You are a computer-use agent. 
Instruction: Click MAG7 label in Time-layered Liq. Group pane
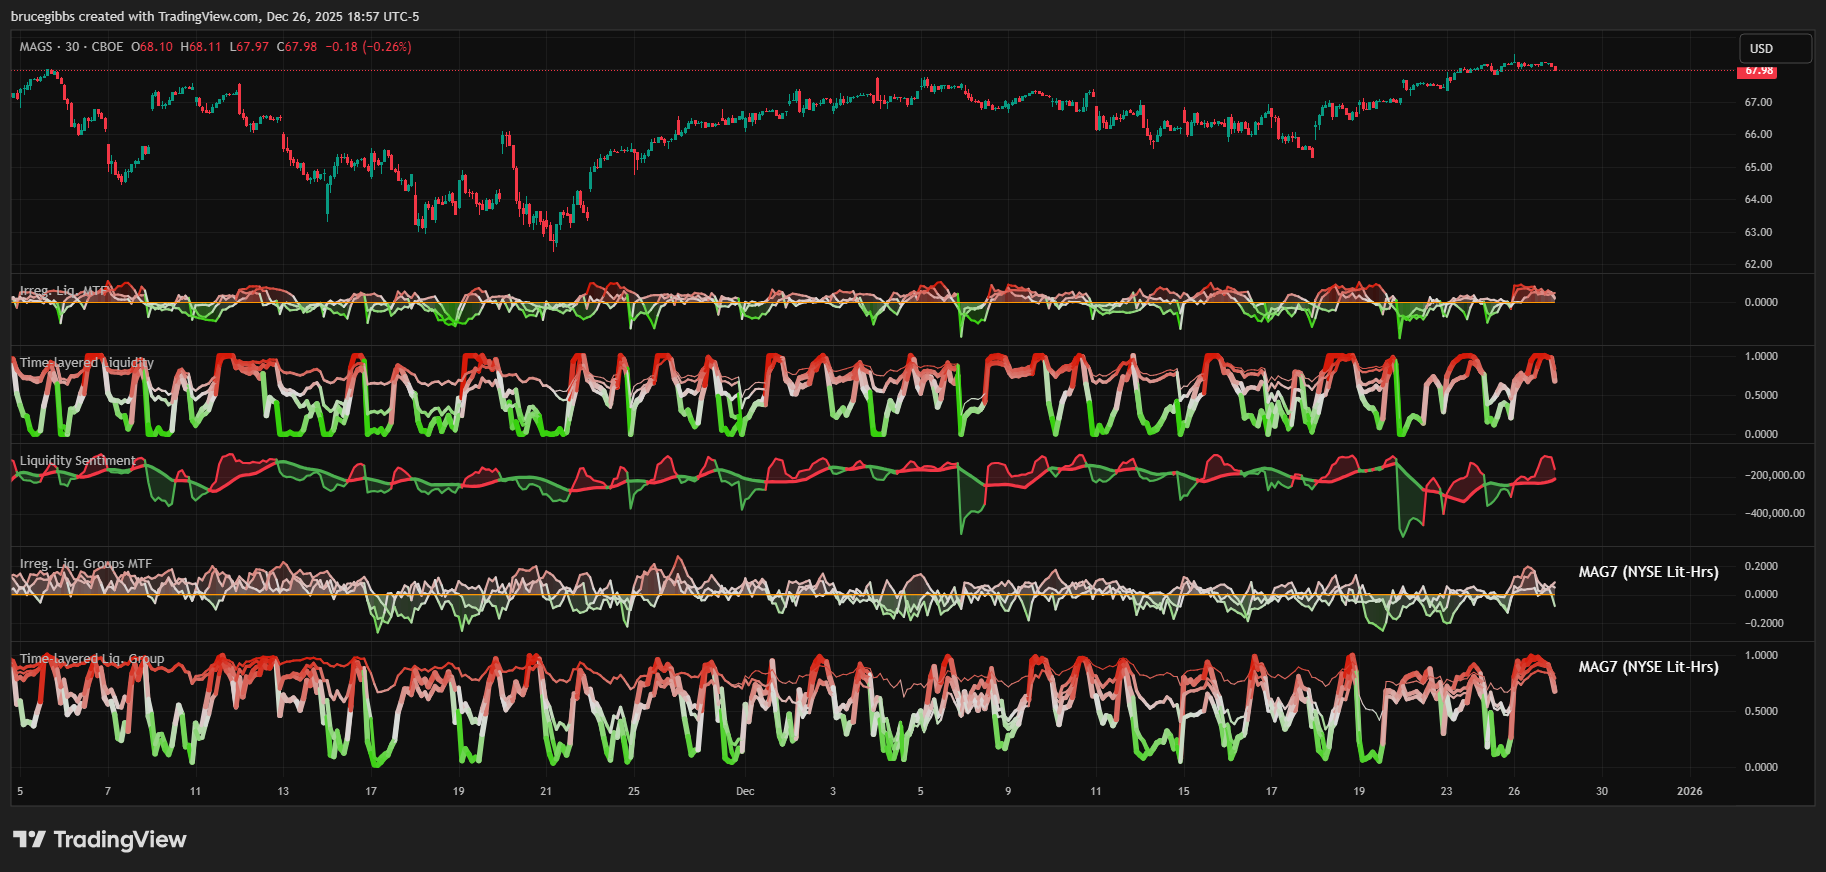pos(1648,667)
